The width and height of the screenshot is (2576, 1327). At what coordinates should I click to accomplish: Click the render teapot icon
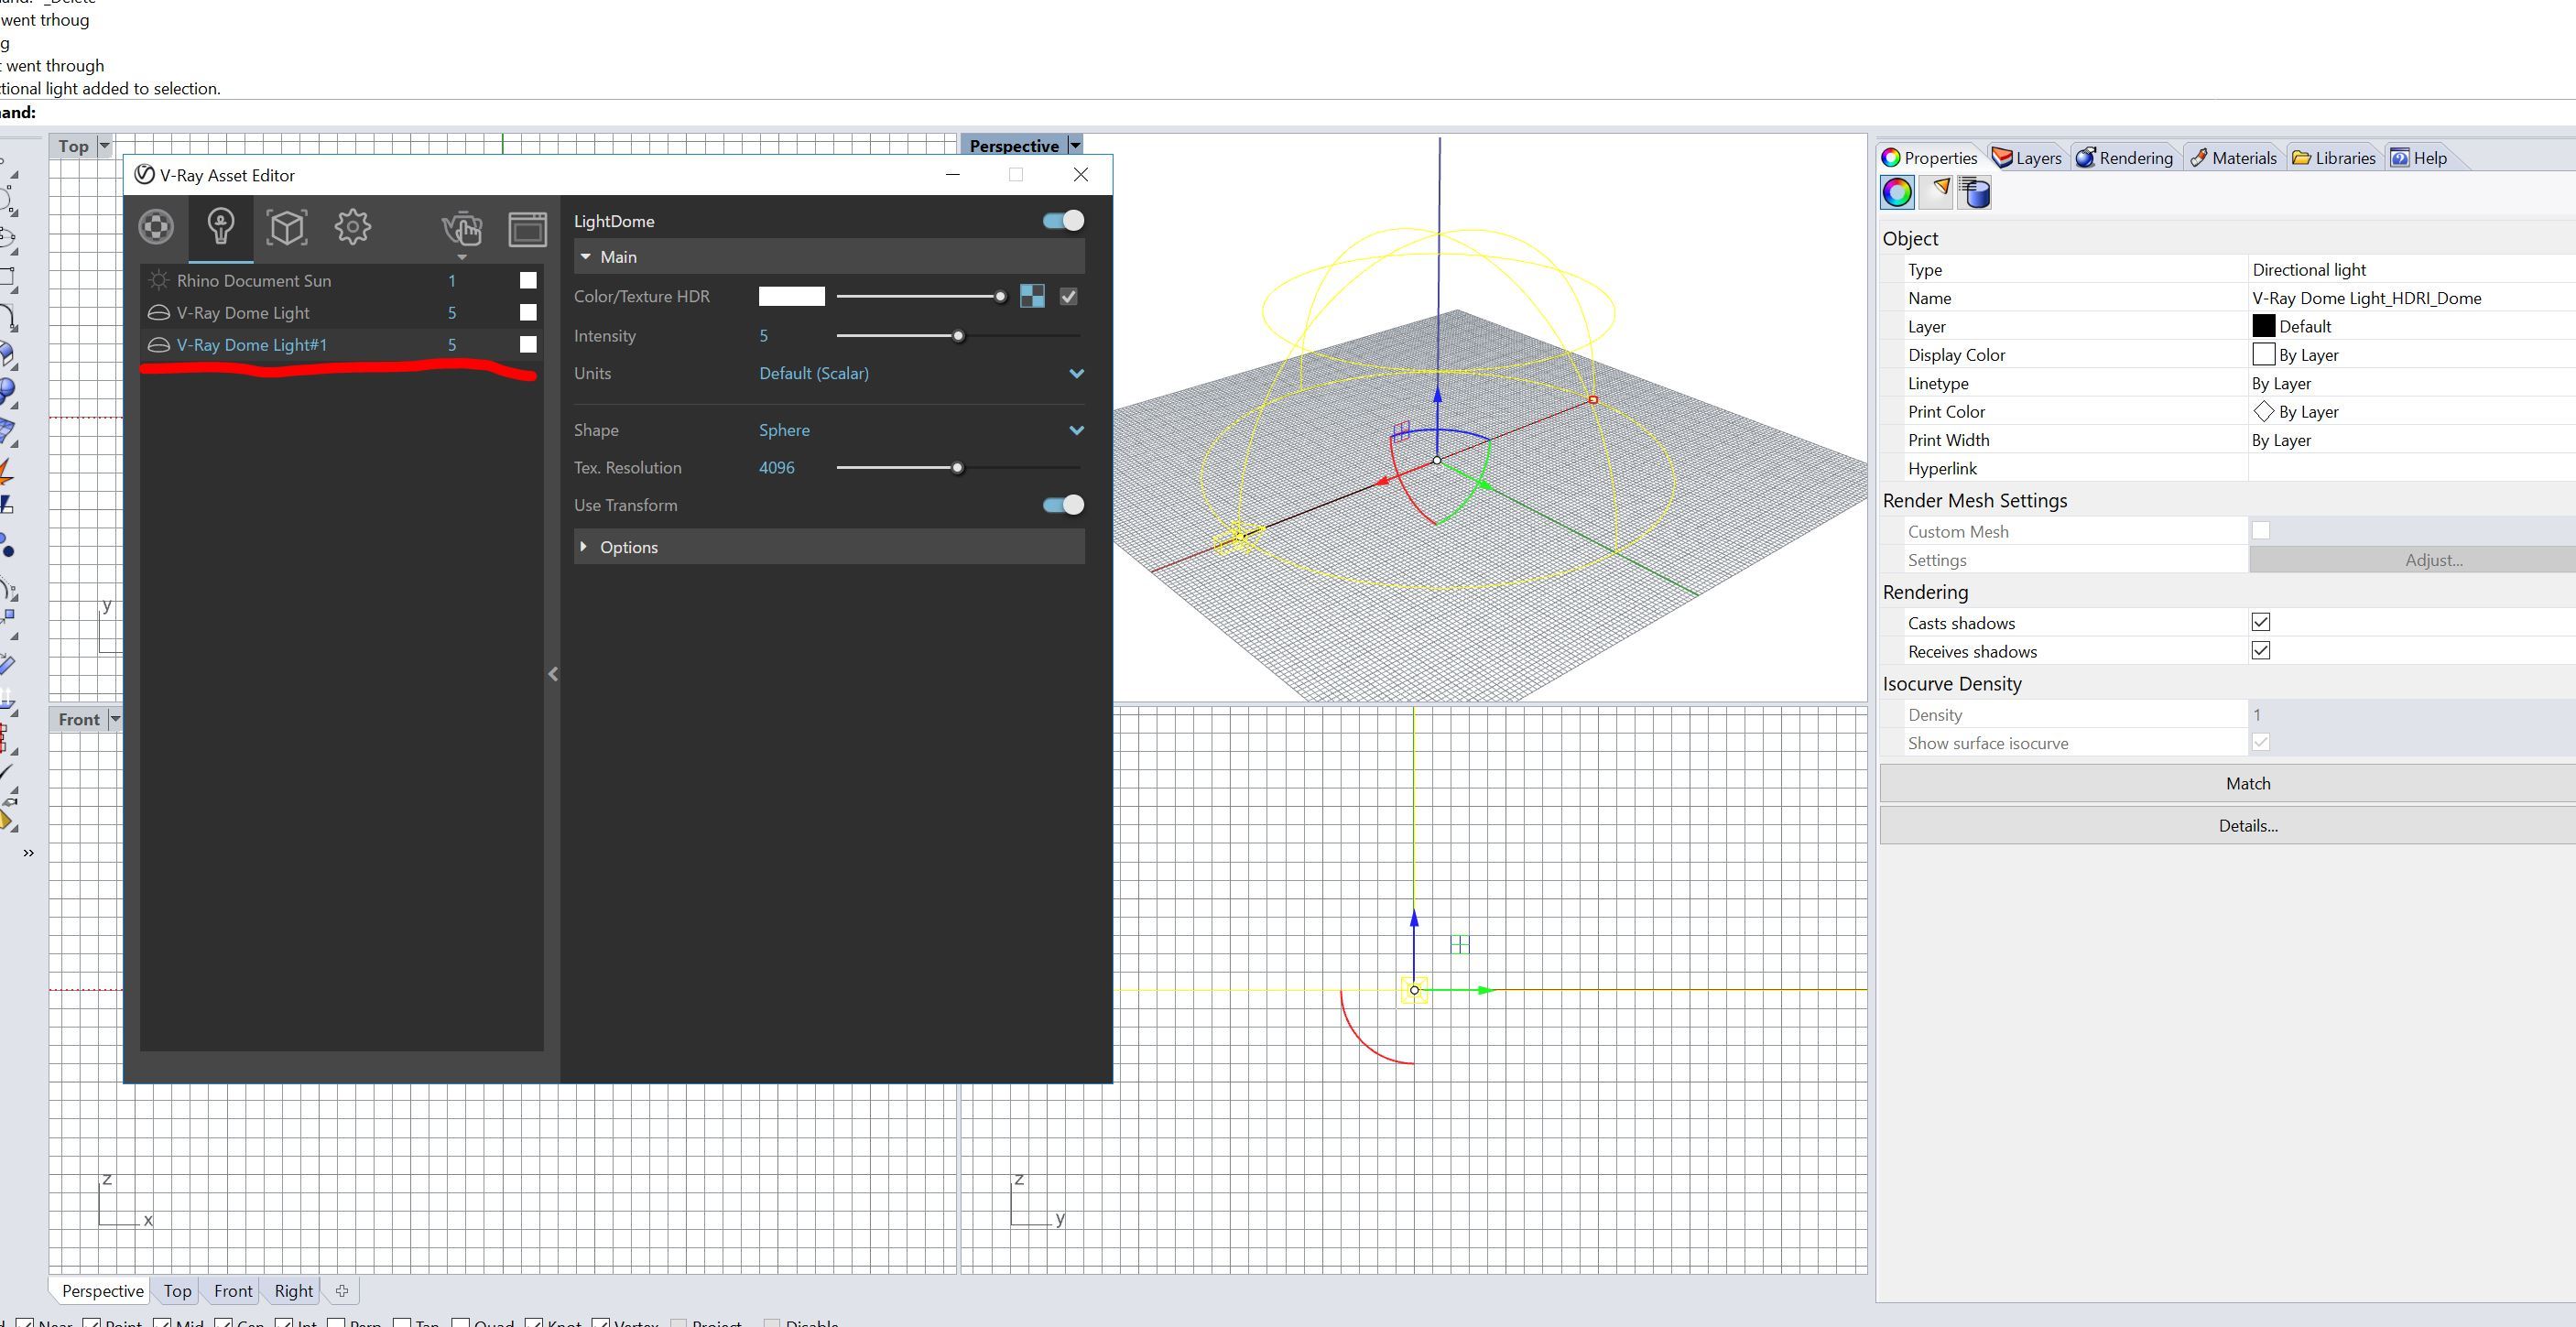tap(462, 228)
